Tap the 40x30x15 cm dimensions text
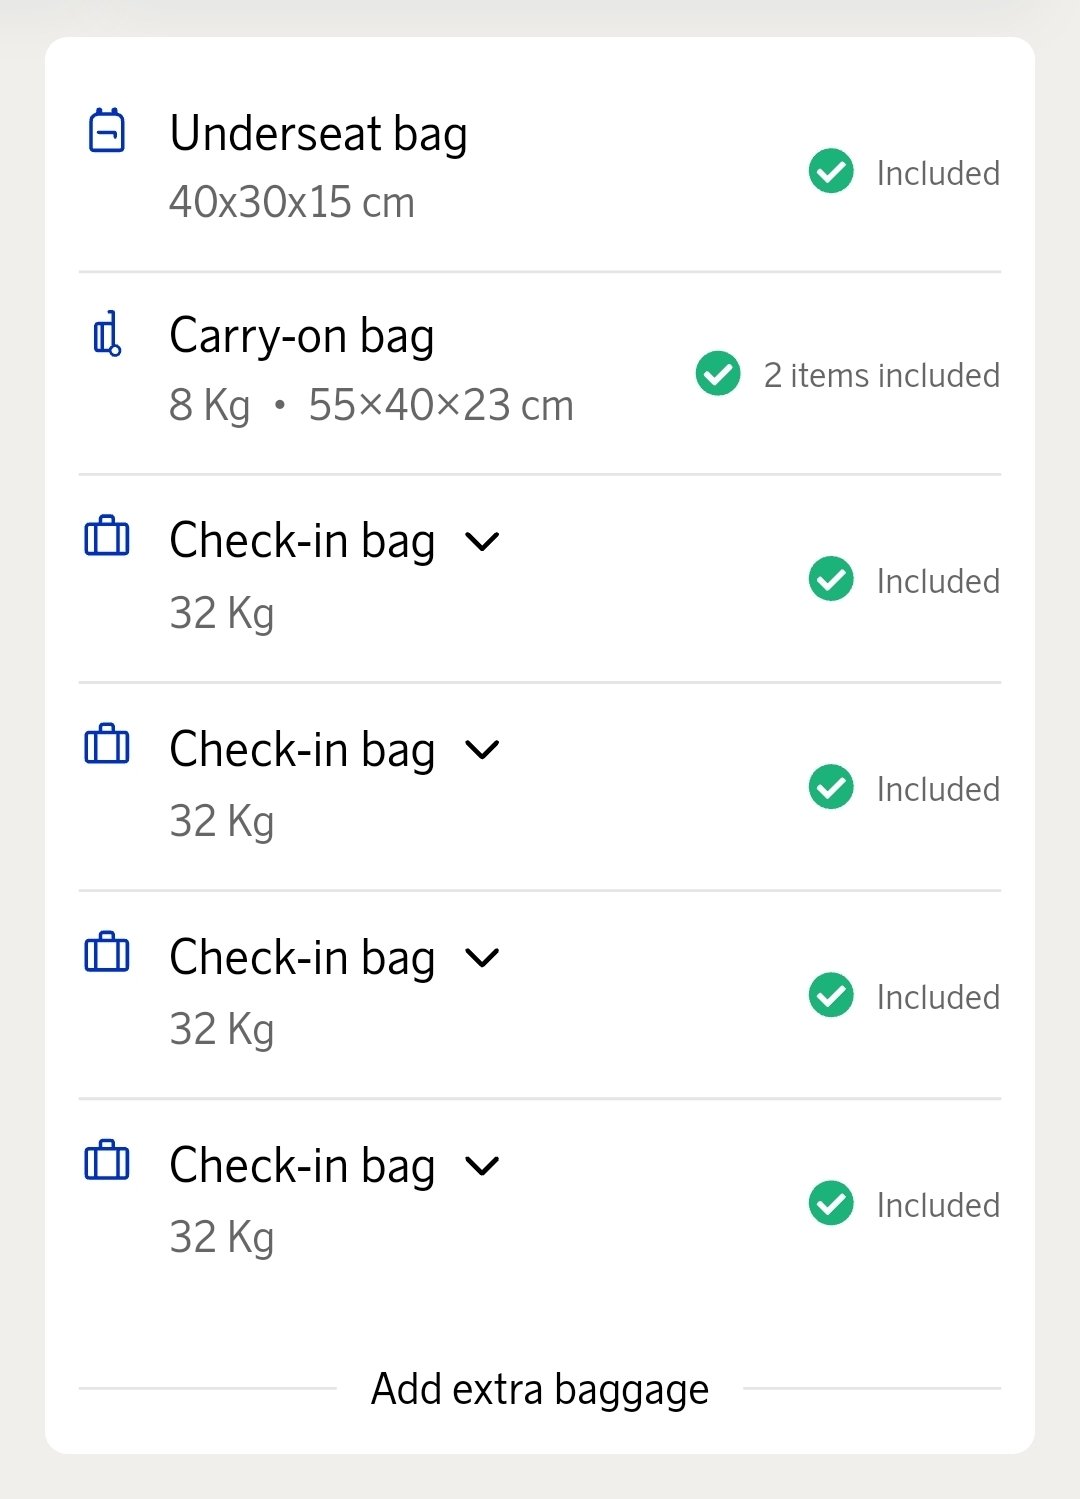1080x1499 pixels. (x=291, y=203)
